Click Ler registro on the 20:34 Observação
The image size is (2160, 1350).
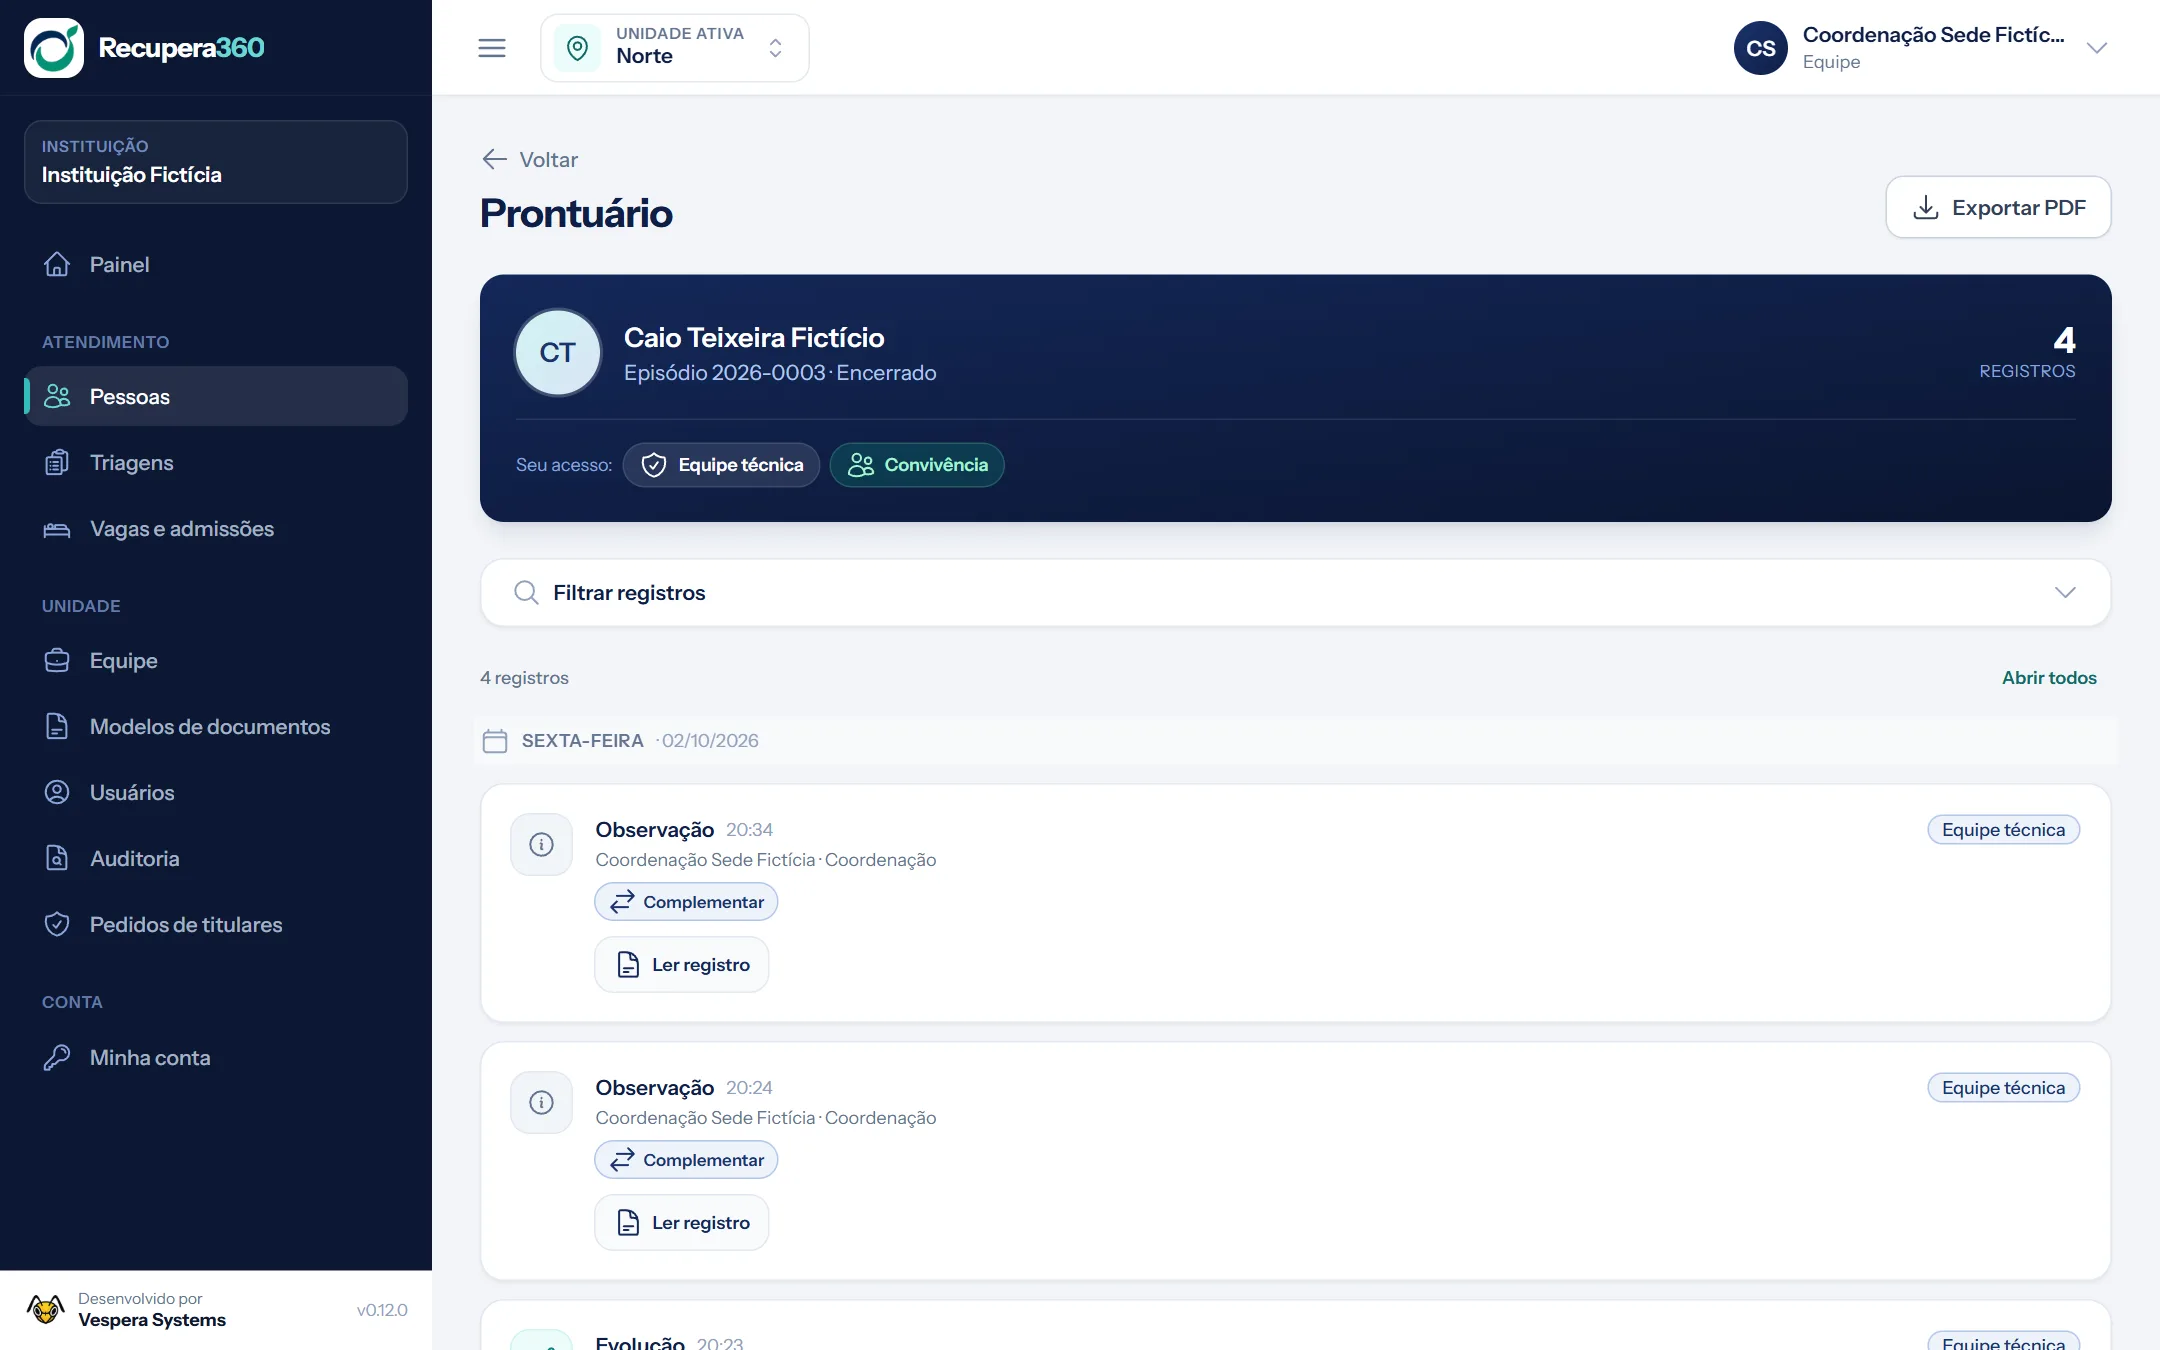point(682,964)
